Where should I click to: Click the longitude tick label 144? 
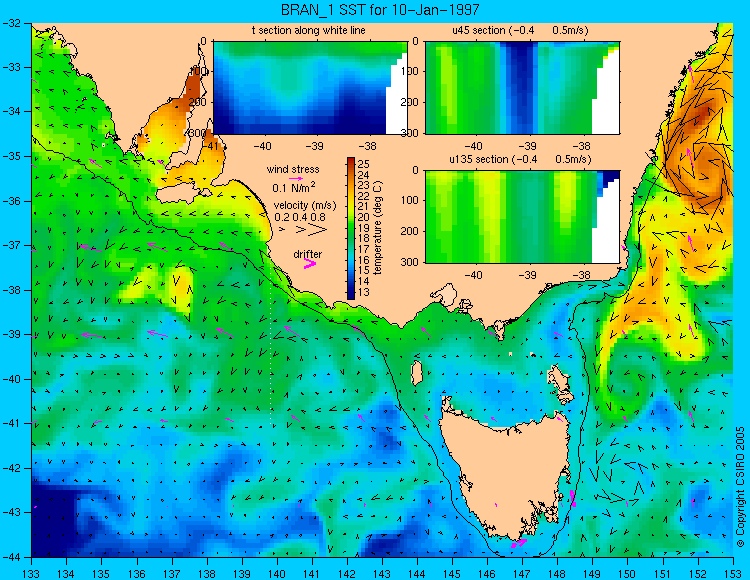click(417, 574)
